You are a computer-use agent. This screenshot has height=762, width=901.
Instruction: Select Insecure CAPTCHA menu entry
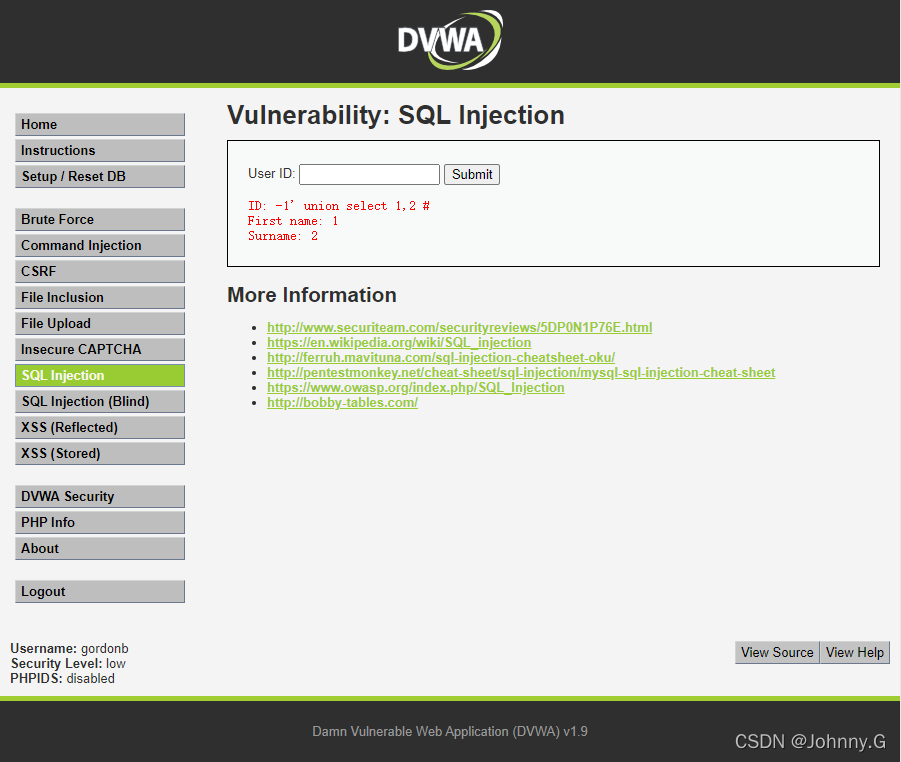pyautogui.click(x=100, y=349)
